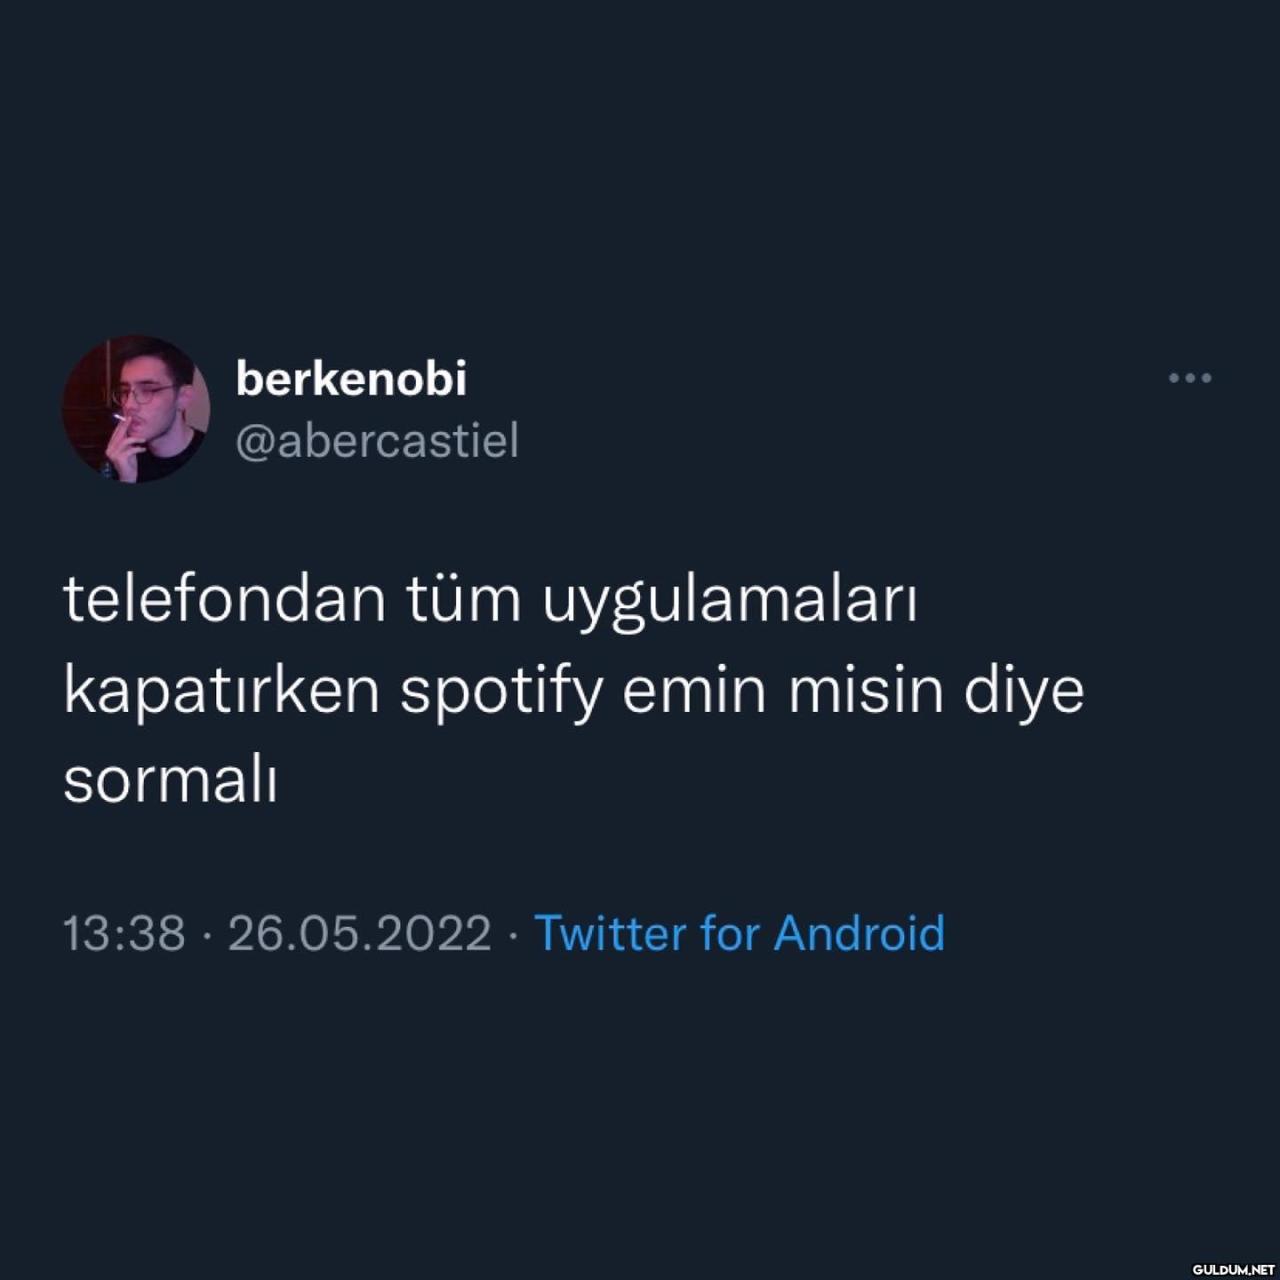The width and height of the screenshot is (1280, 1280).
Task: Select the 13:38 timestamp
Action: 124,933
